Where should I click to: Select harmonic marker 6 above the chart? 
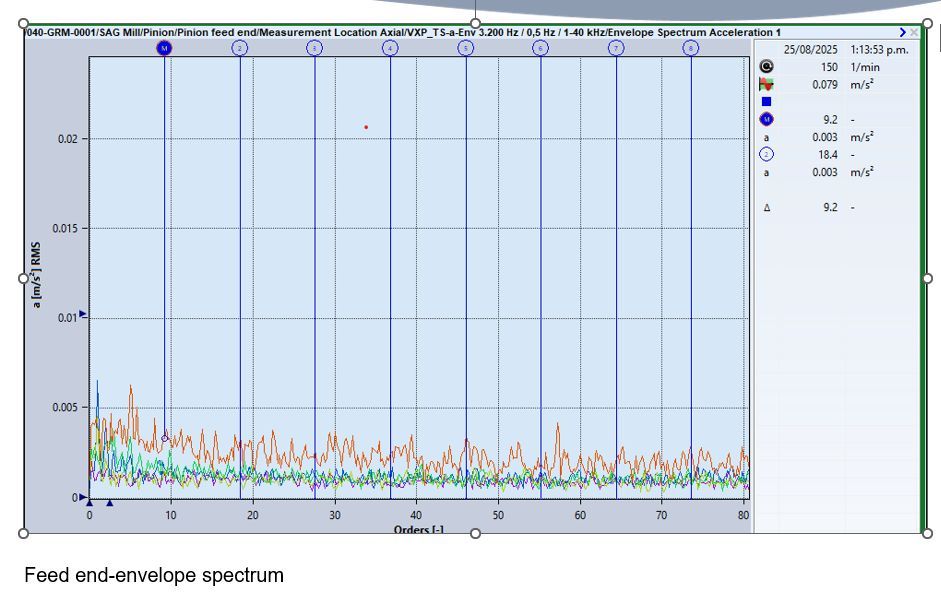(x=540, y=48)
